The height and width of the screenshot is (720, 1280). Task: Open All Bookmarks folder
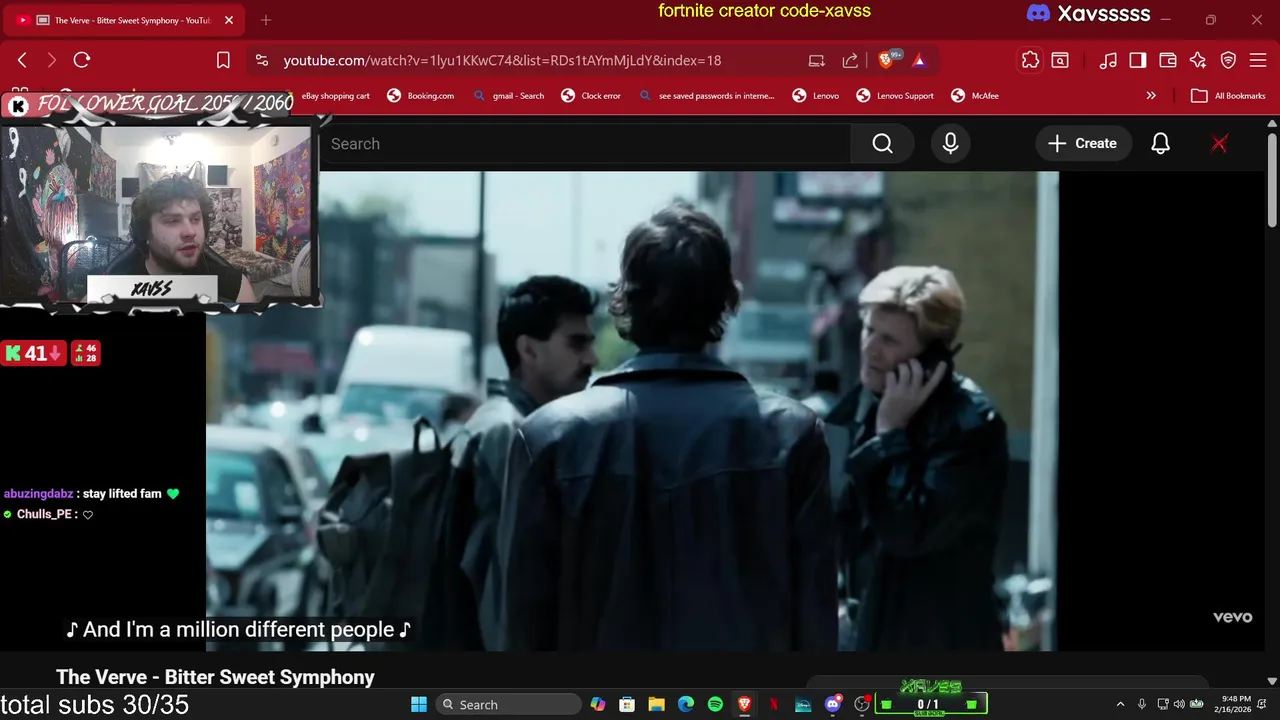pyautogui.click(x=1228, y=96)
